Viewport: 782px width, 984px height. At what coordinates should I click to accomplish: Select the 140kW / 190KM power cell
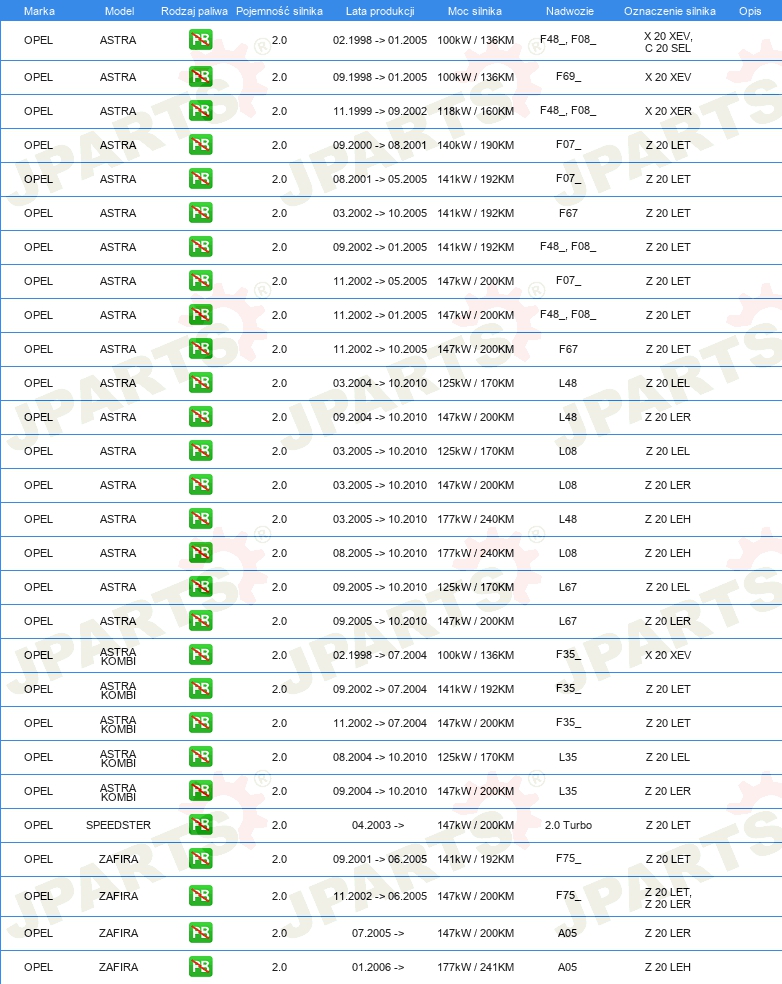coord(476,145)
